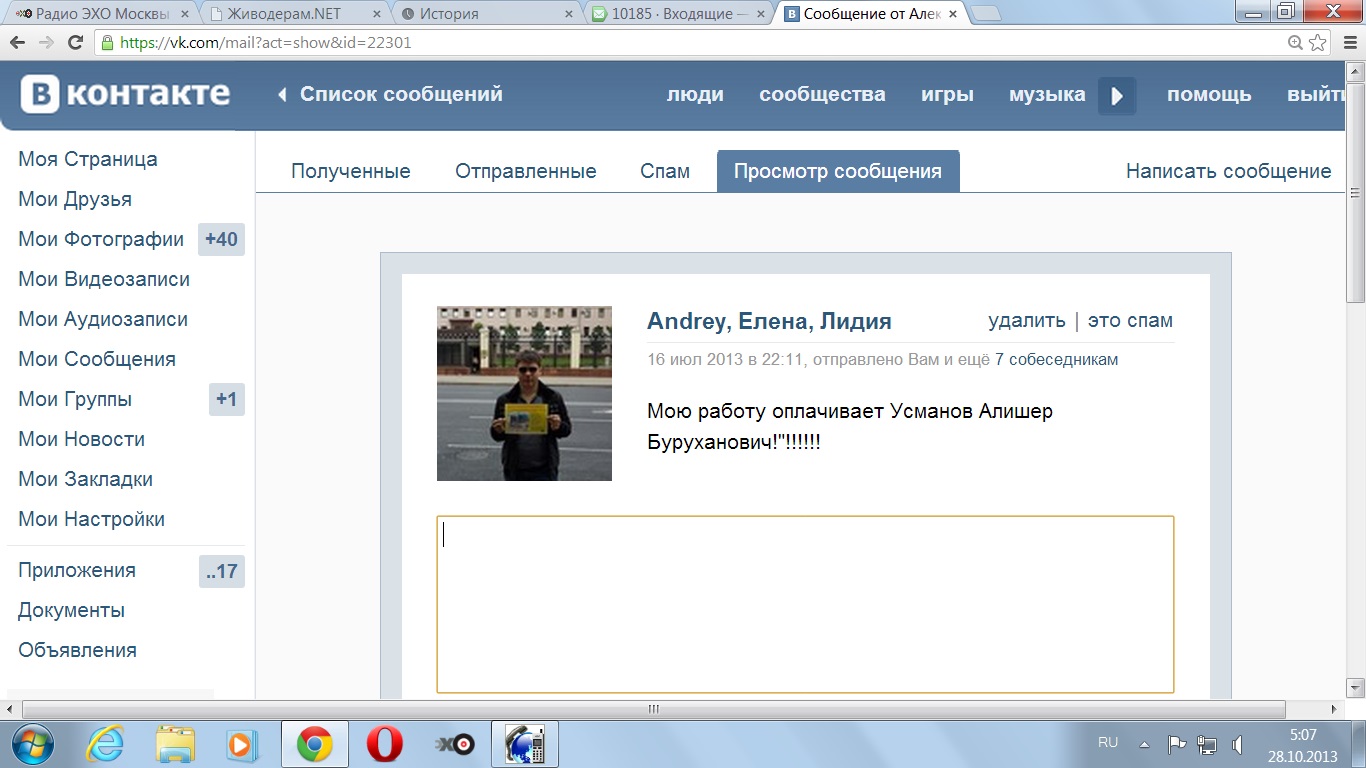Open Мои Закладки
The image size is (1366, 768).
pos(85,479)
